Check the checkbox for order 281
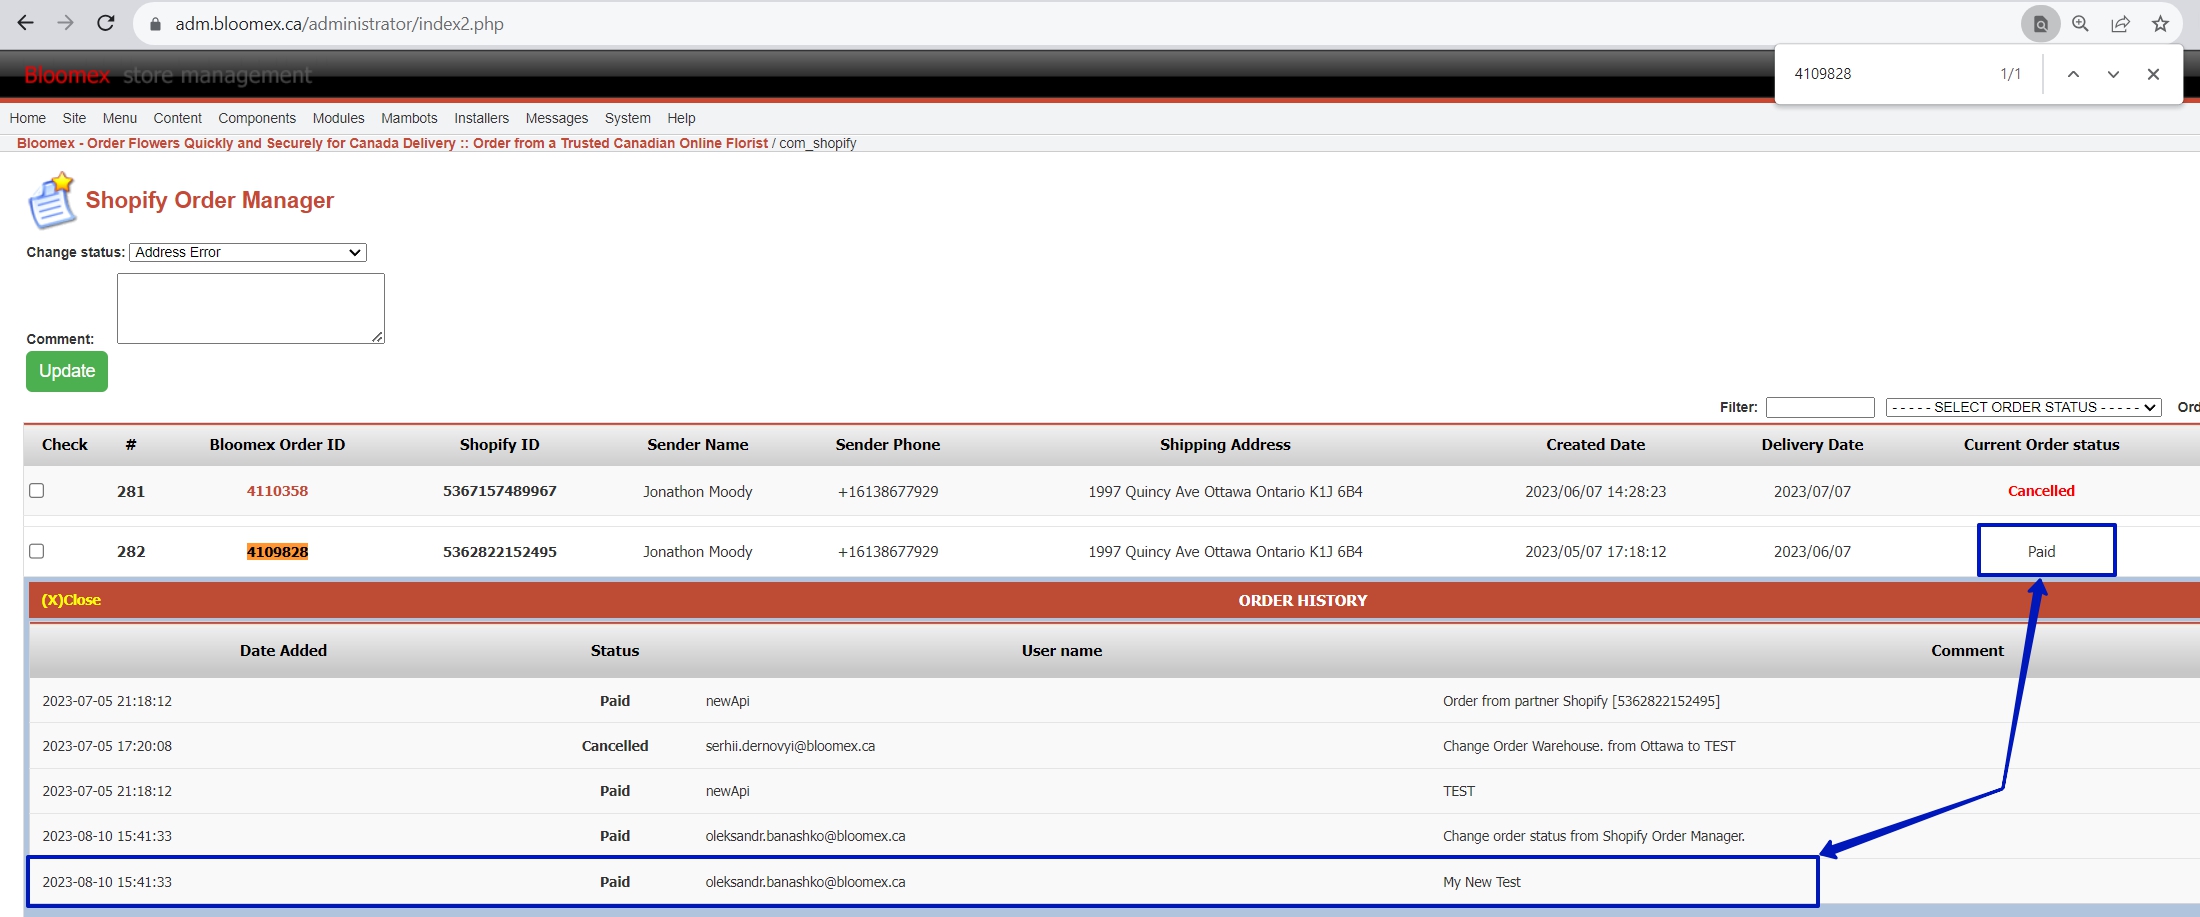The image size is (2200, 917). point(37,490)
